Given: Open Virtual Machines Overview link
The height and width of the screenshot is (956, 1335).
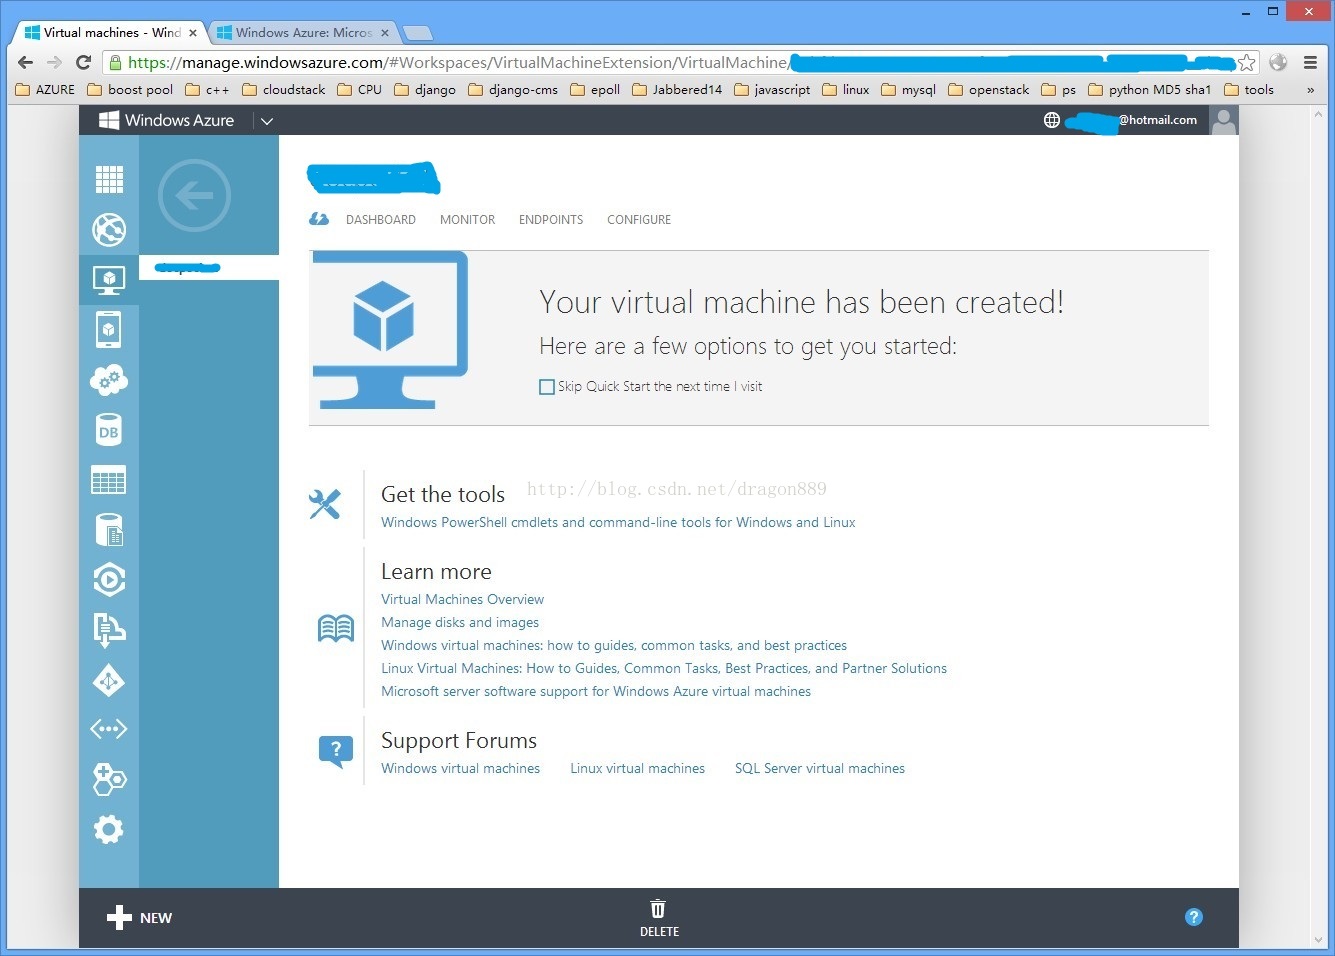Looking at the screenshot, I should pyautogui.click(x=462, y=599).
